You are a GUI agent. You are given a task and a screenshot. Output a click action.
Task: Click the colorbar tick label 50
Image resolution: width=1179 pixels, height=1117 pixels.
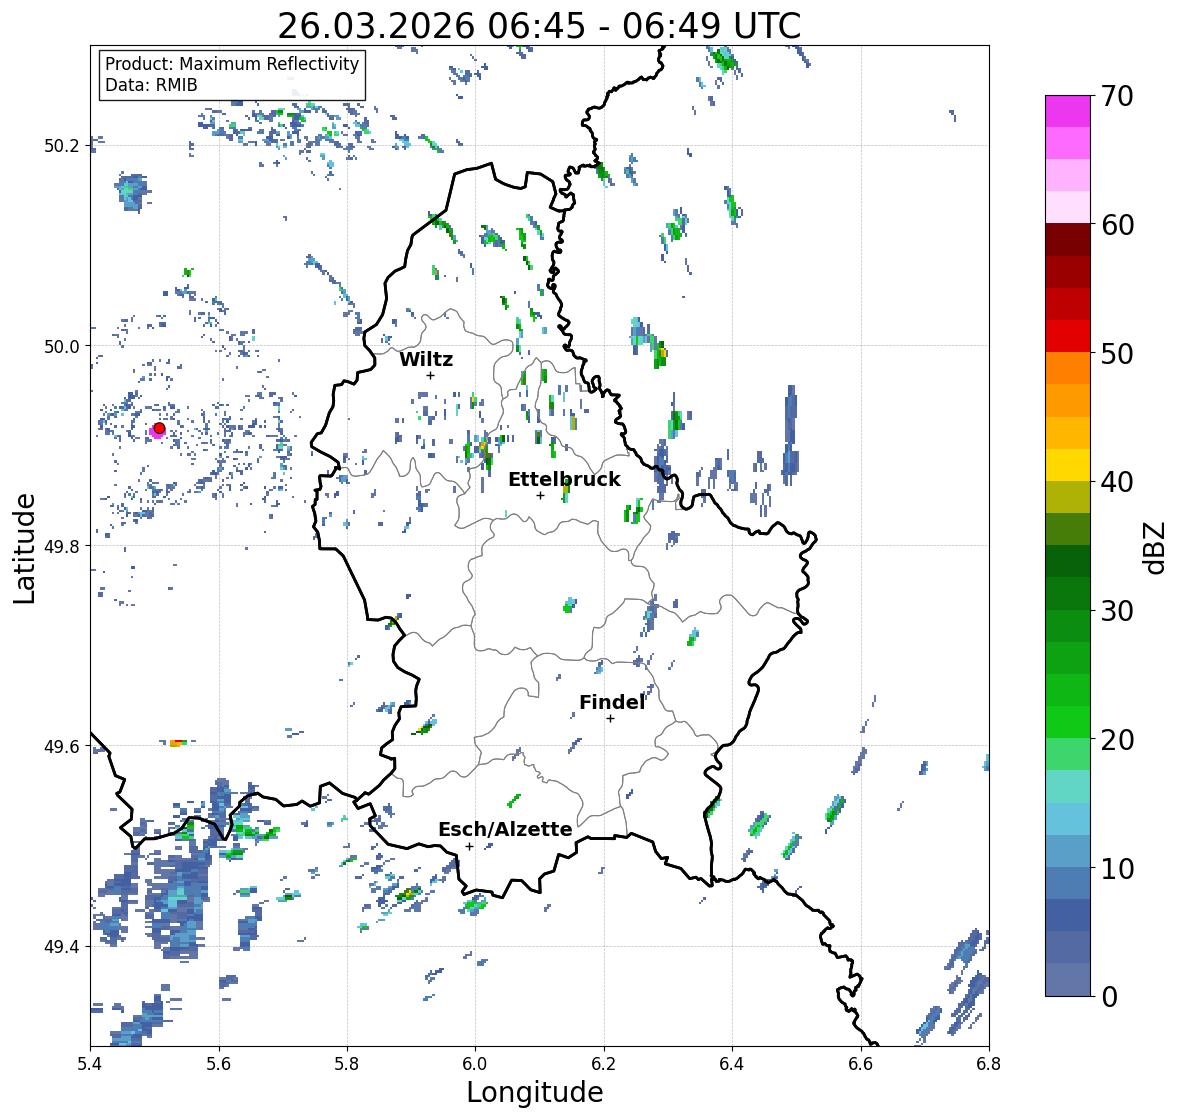pos(1117,353)
